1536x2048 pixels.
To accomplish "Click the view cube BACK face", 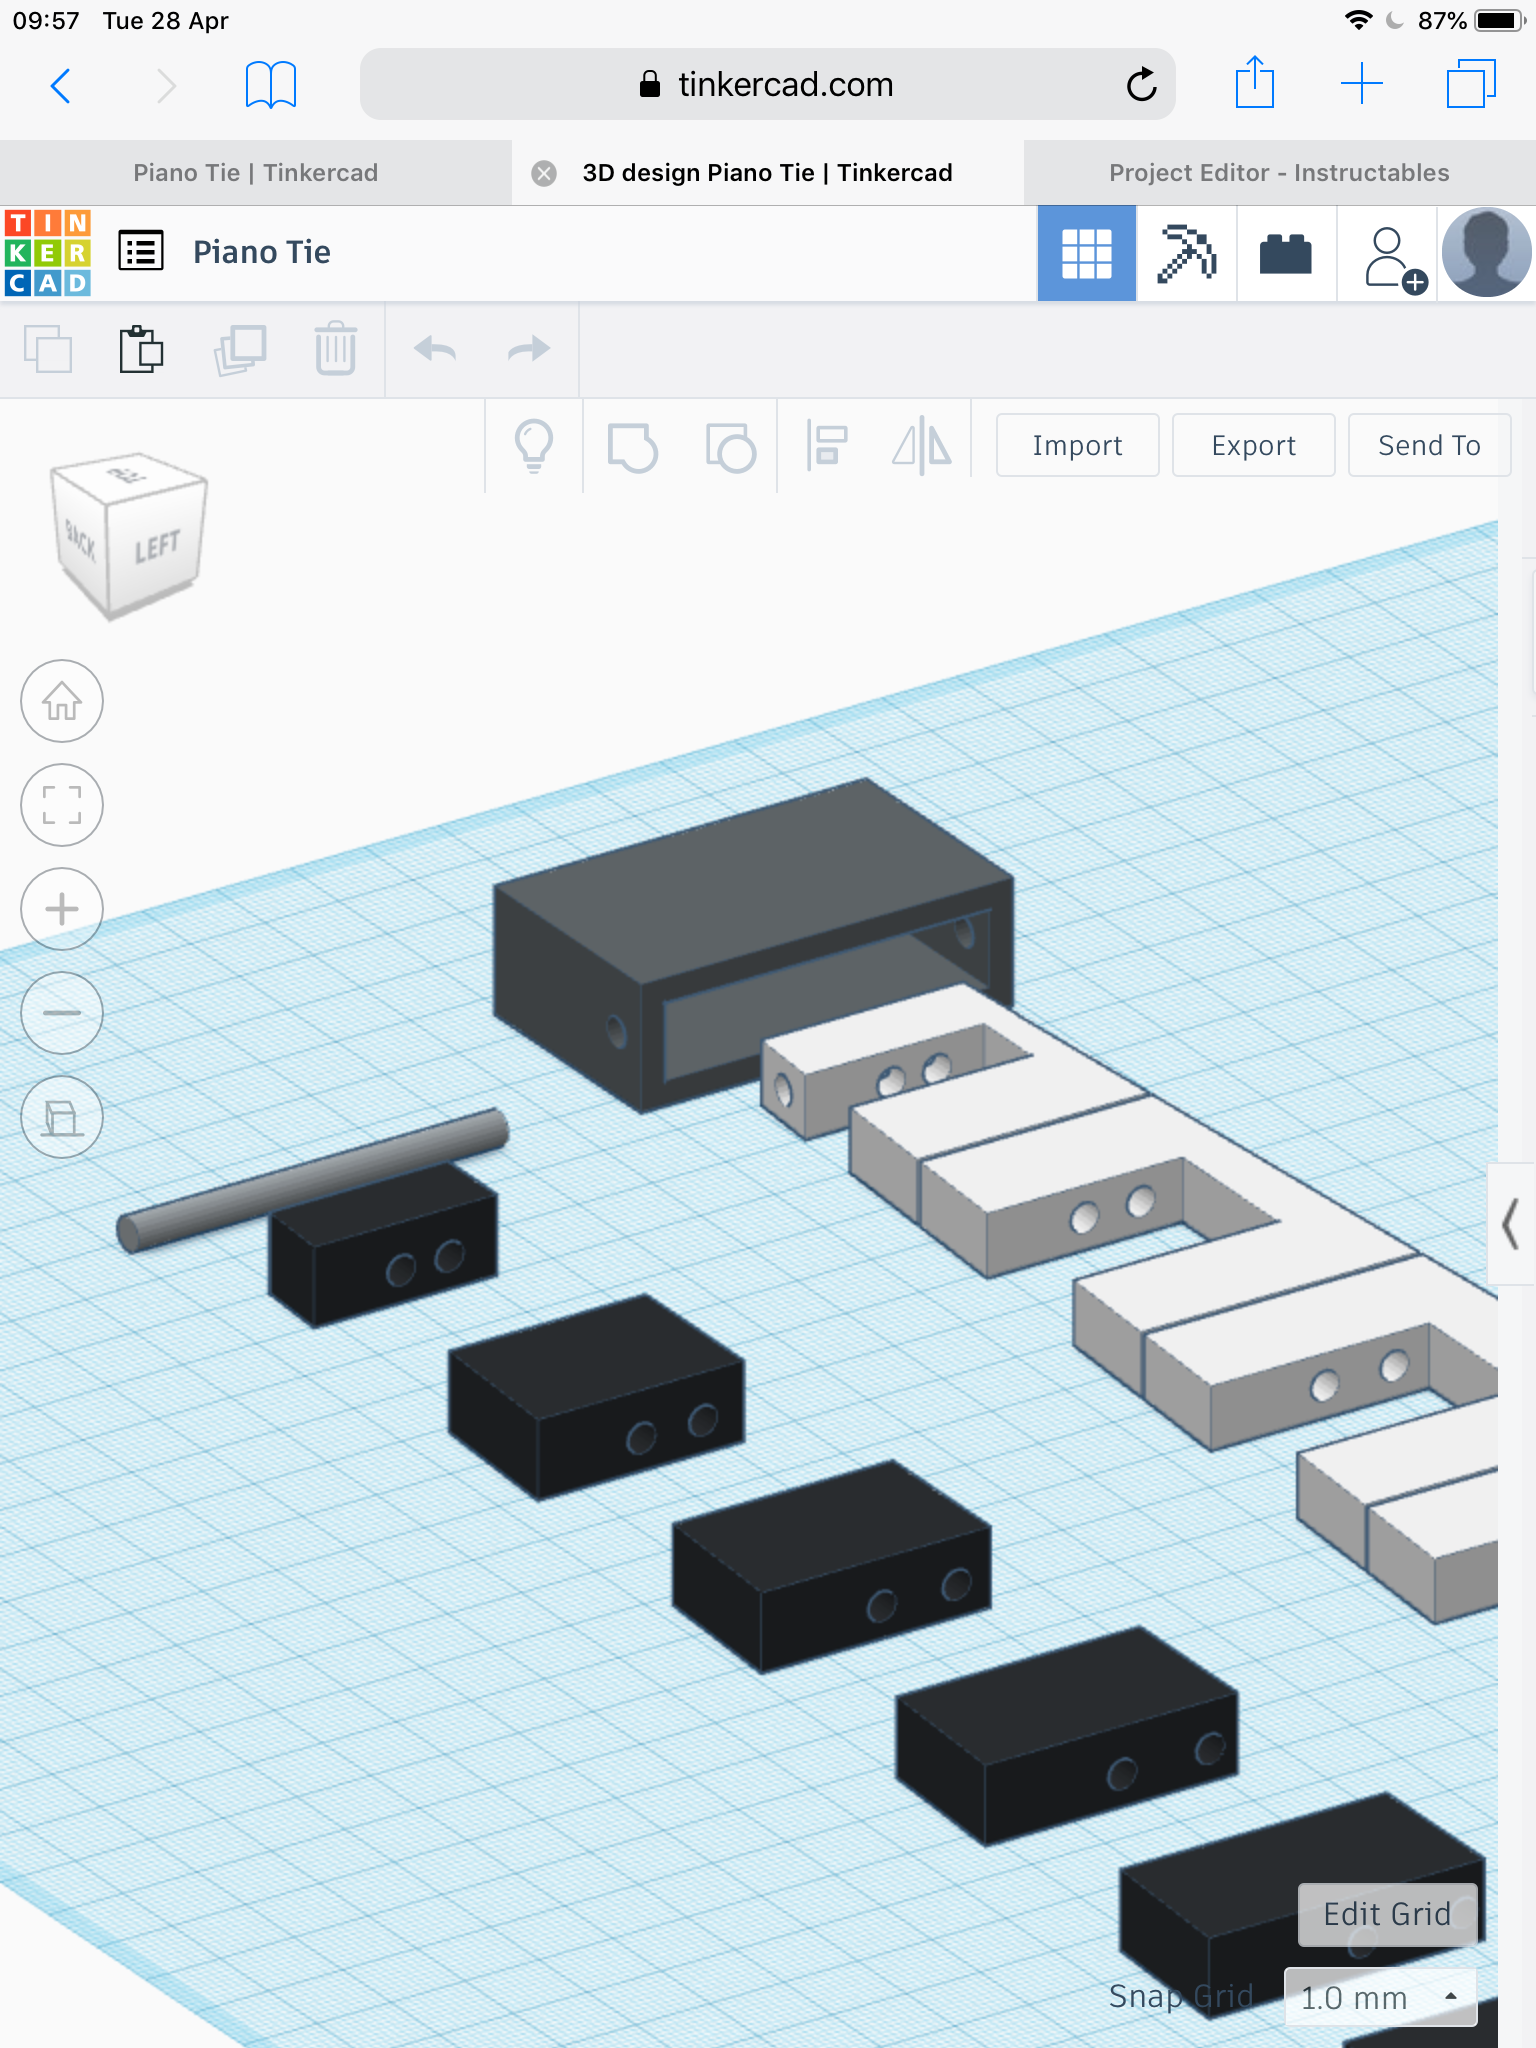I will pyautogui.click(x=80, y=541).
